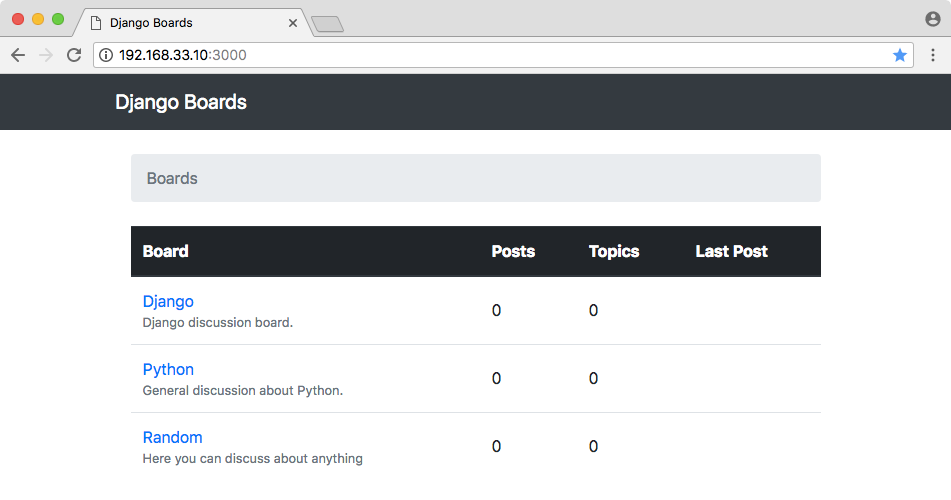
Task: Click the Board column header
Action: [166, 251]
